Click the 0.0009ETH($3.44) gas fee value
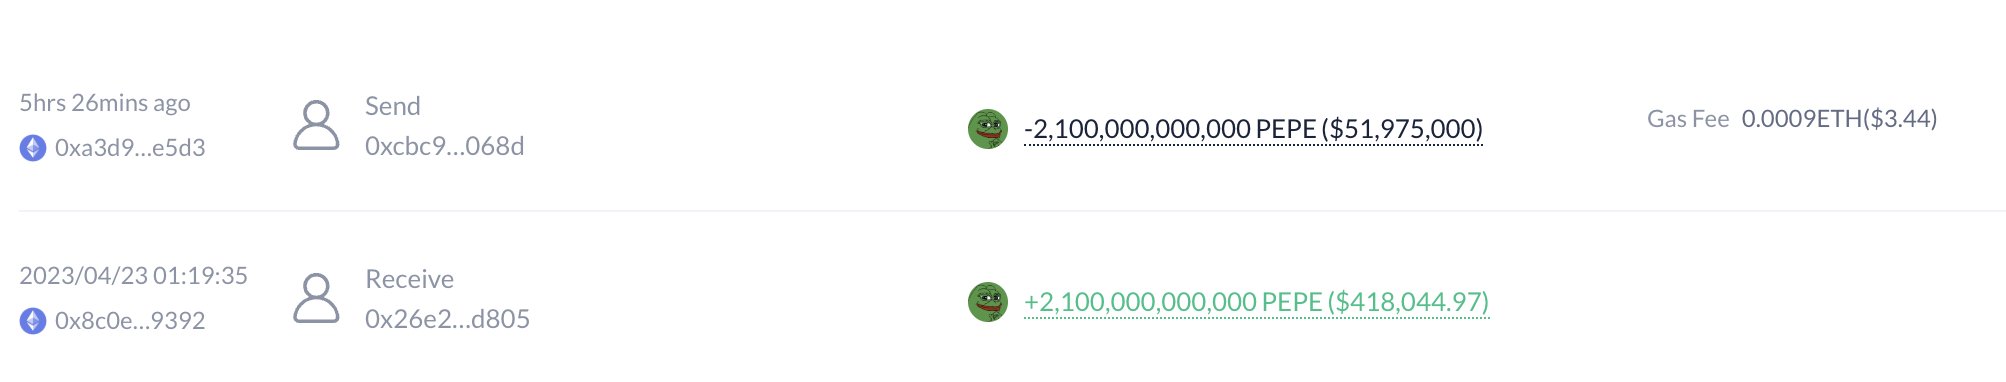 pos(1840,119)
